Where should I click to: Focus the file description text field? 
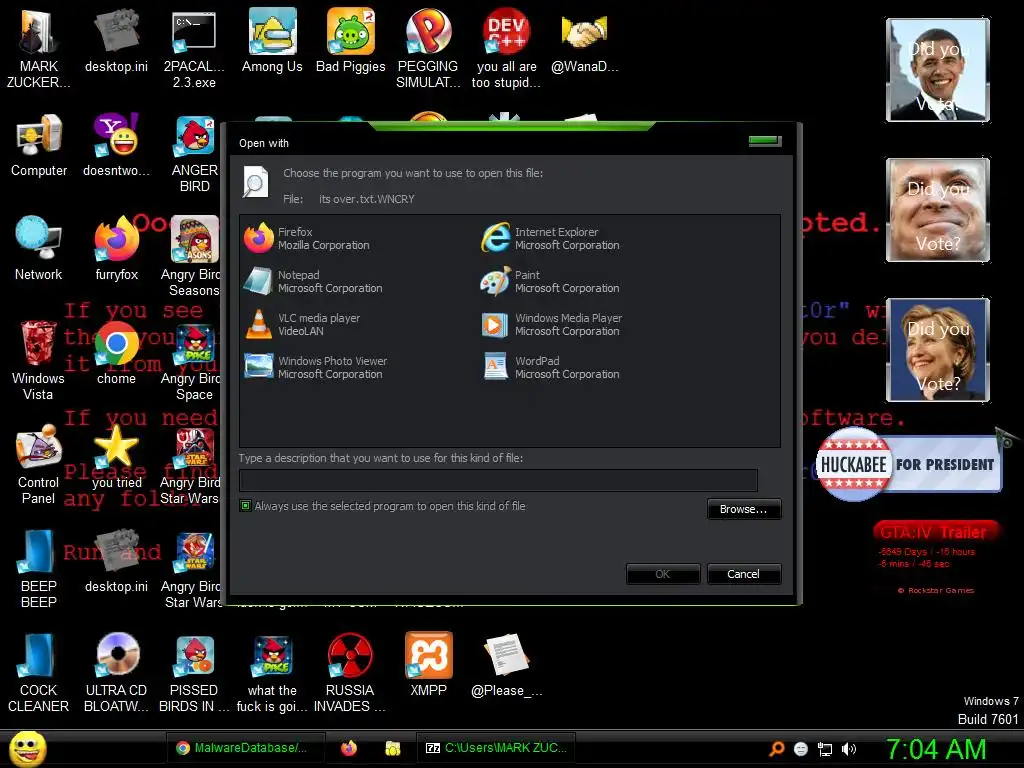click(498, 480)
